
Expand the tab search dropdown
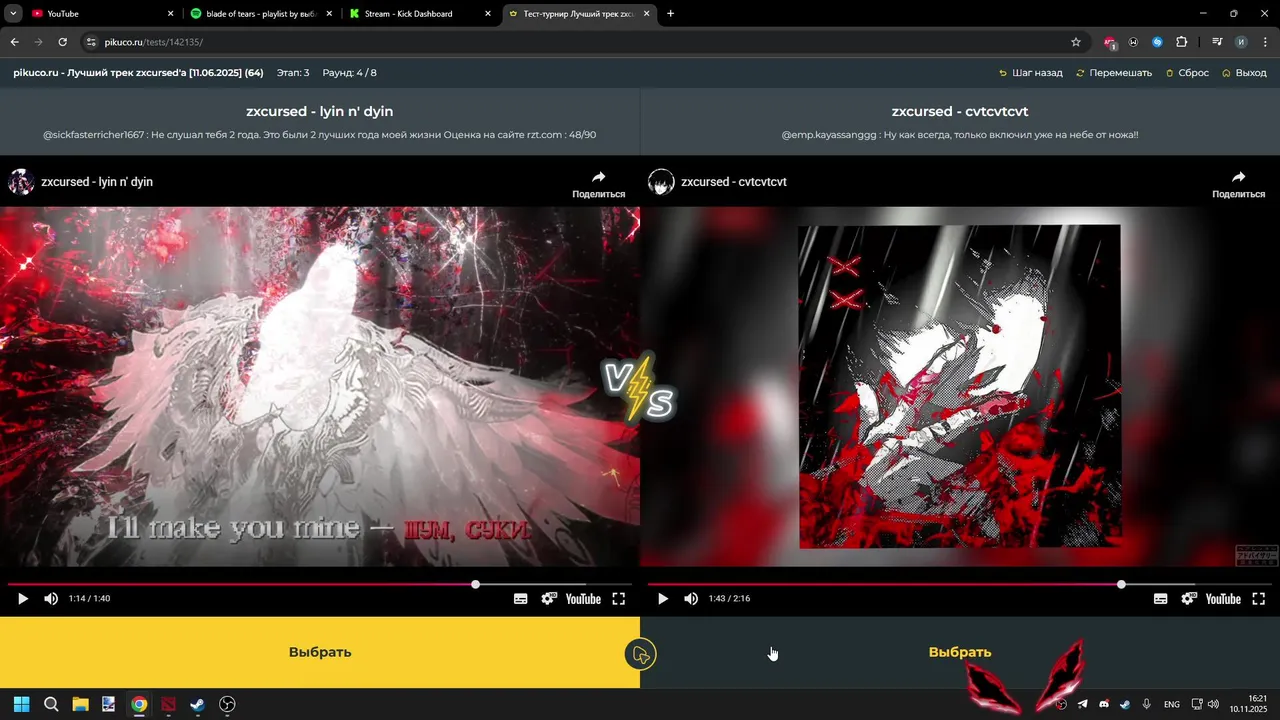pos(13,14)
